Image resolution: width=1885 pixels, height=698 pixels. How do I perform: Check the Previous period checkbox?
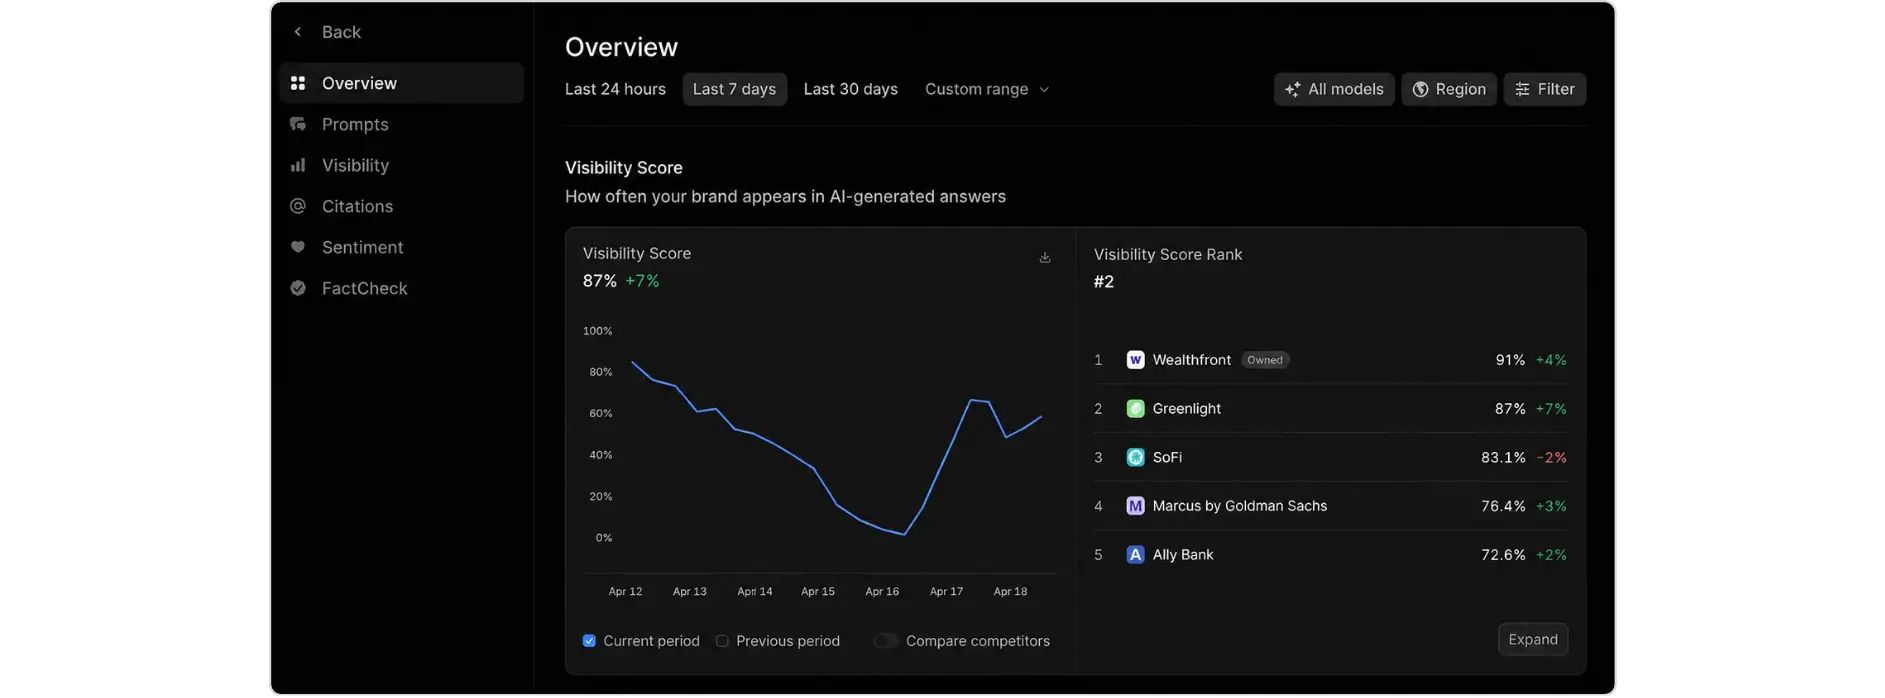click(722, 641)
